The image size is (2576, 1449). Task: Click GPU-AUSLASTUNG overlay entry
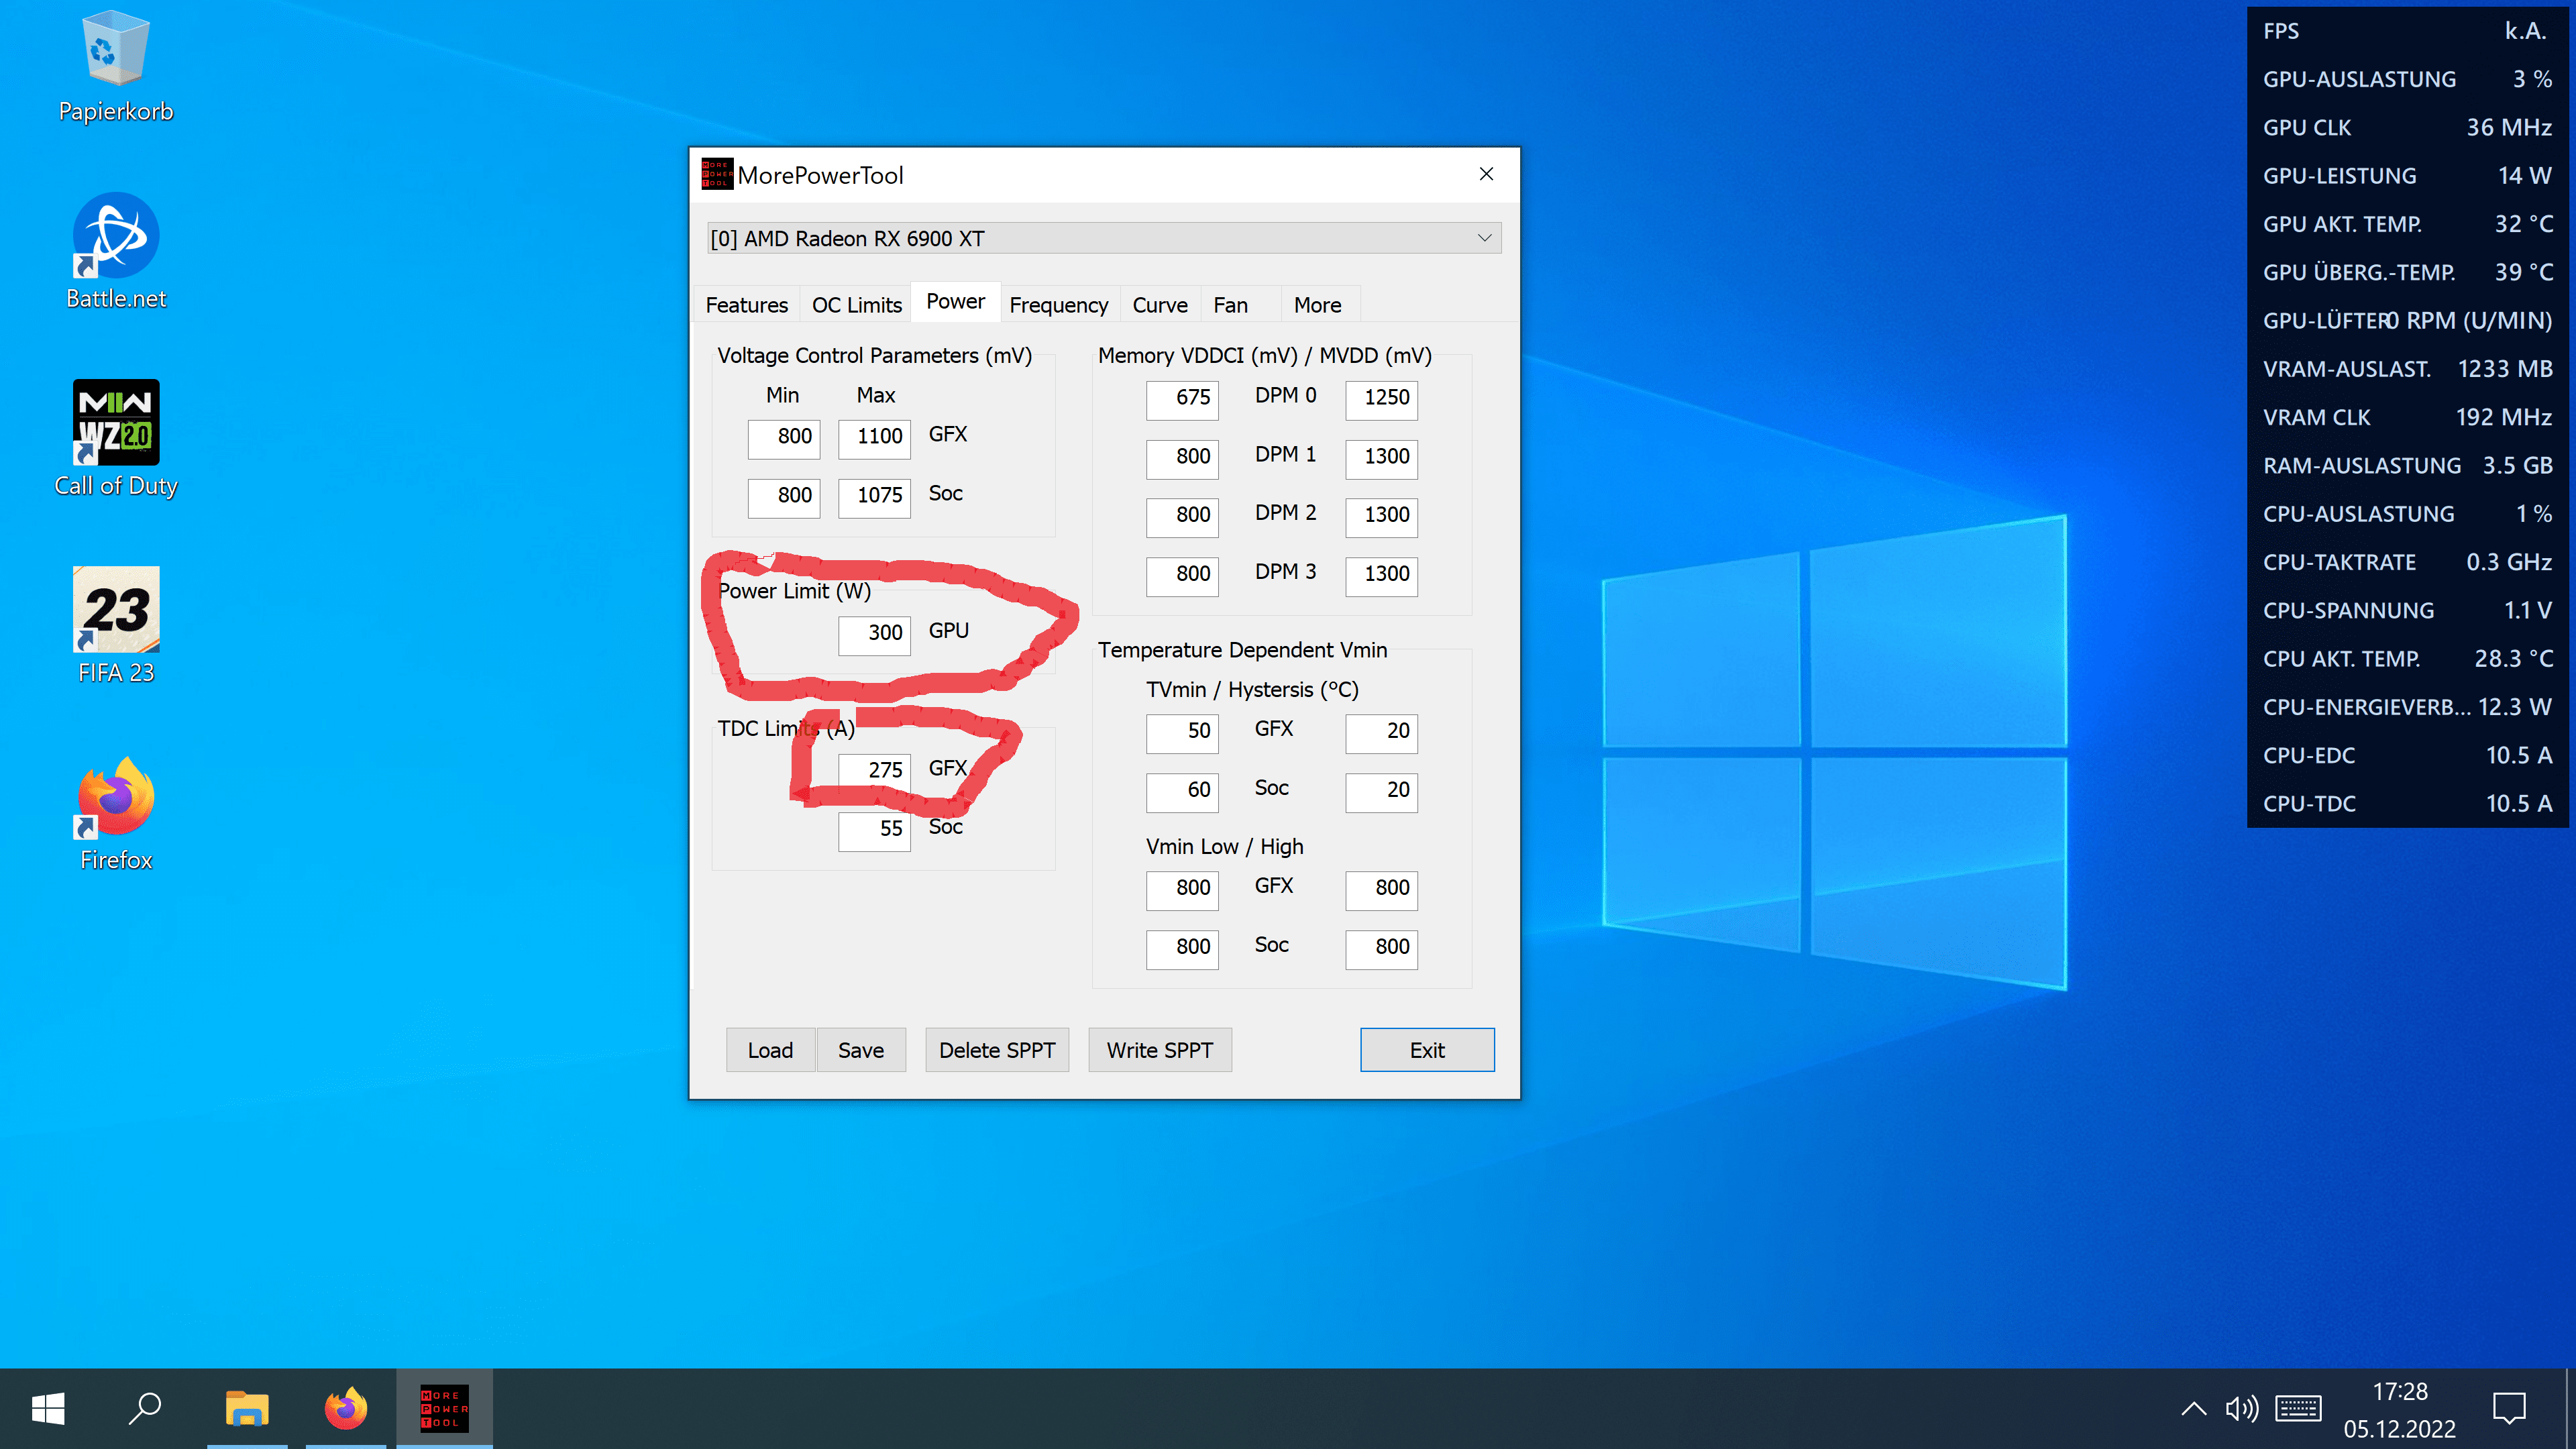2408,79
